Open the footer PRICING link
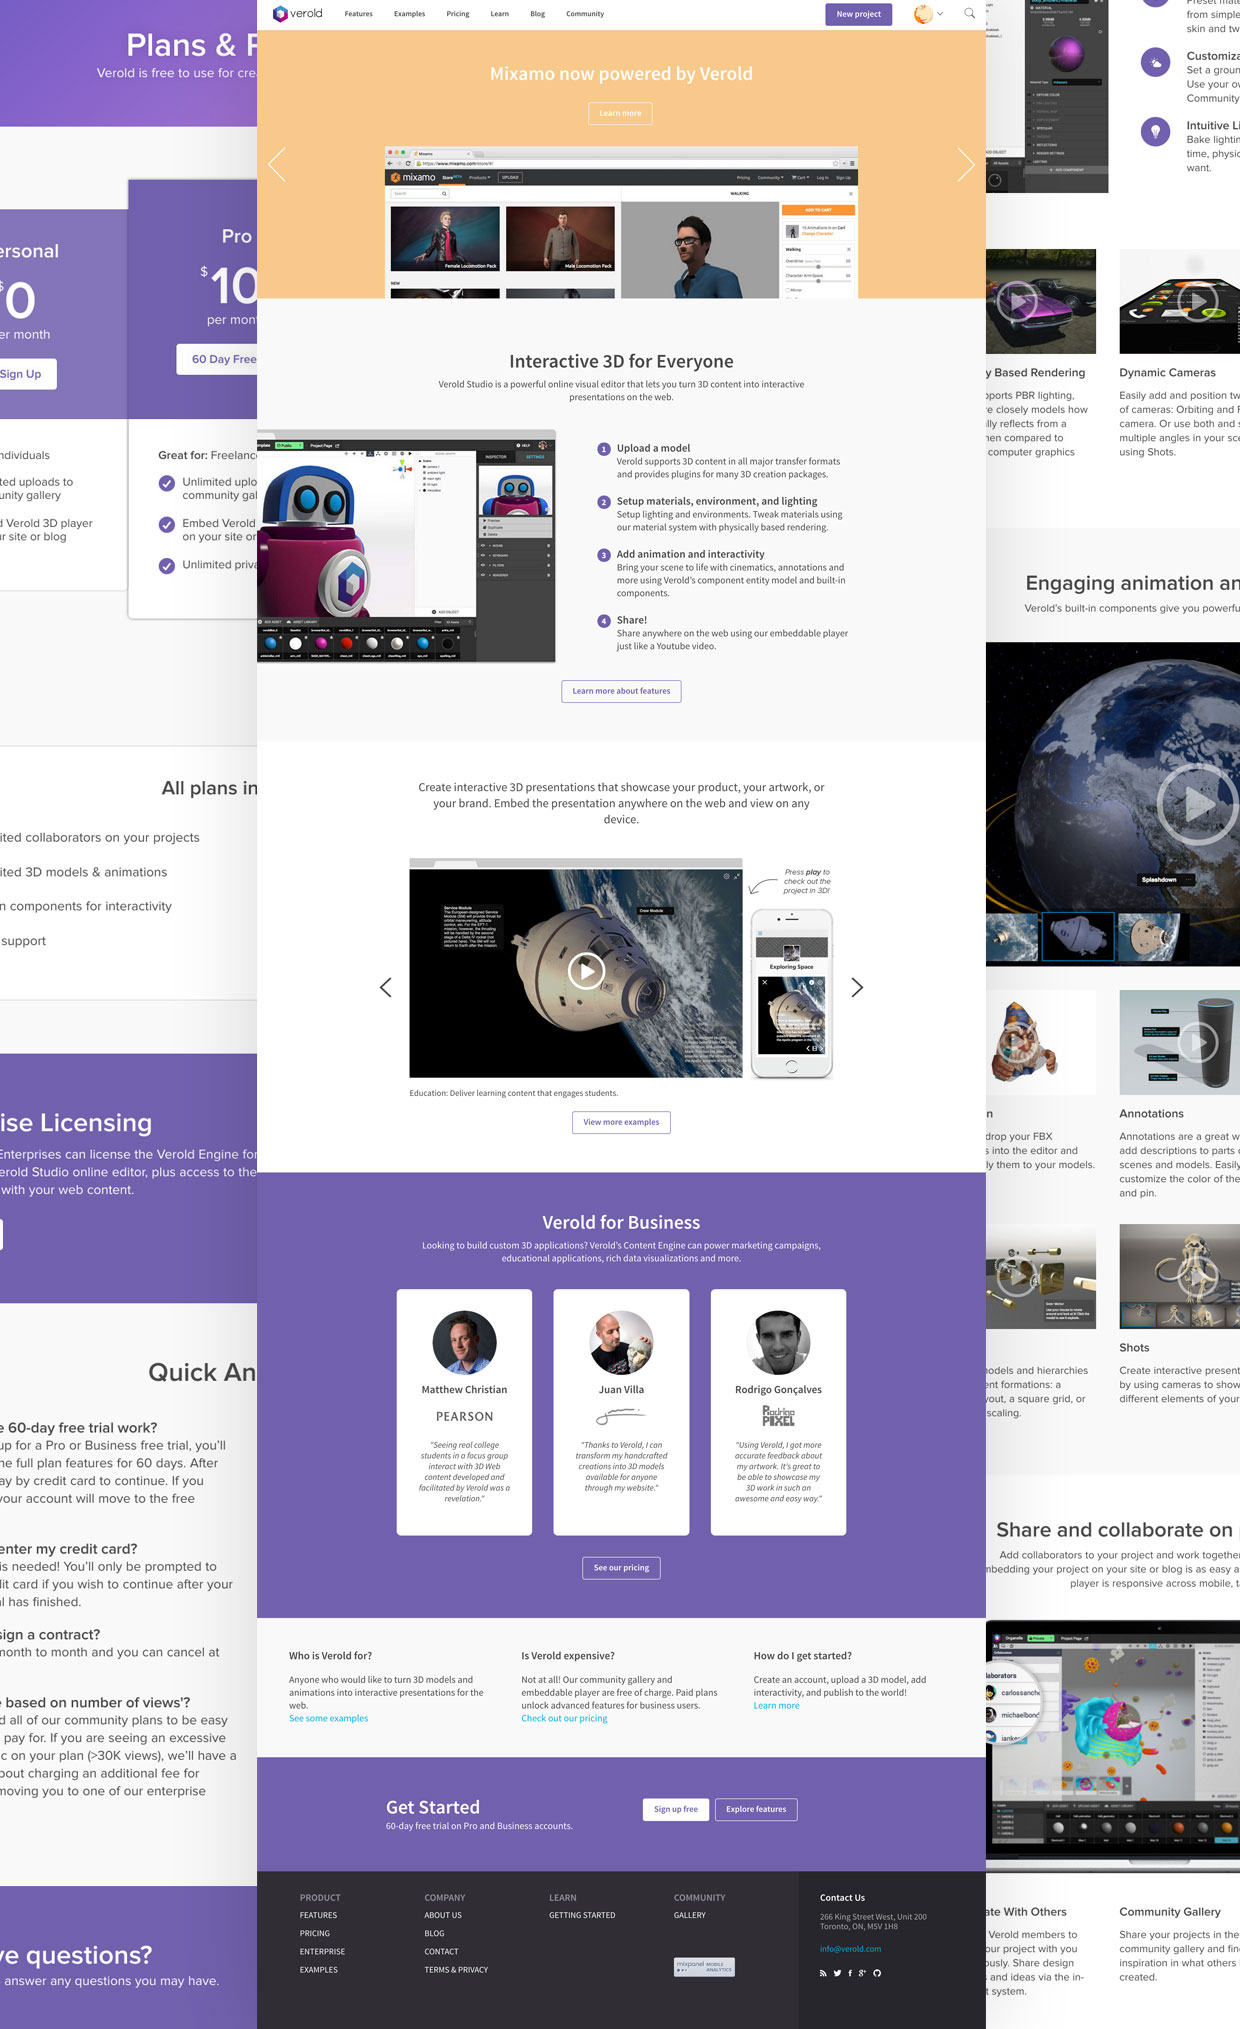This screenshot has height=2029, width=1240. point(314,1933)
